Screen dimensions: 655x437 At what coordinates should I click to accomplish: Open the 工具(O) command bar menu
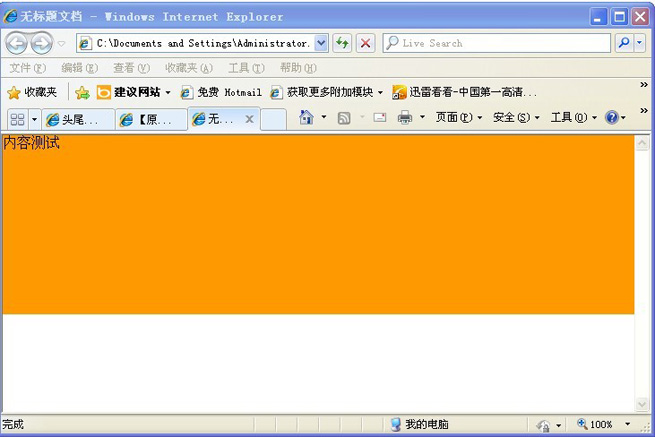pos(574,117)
